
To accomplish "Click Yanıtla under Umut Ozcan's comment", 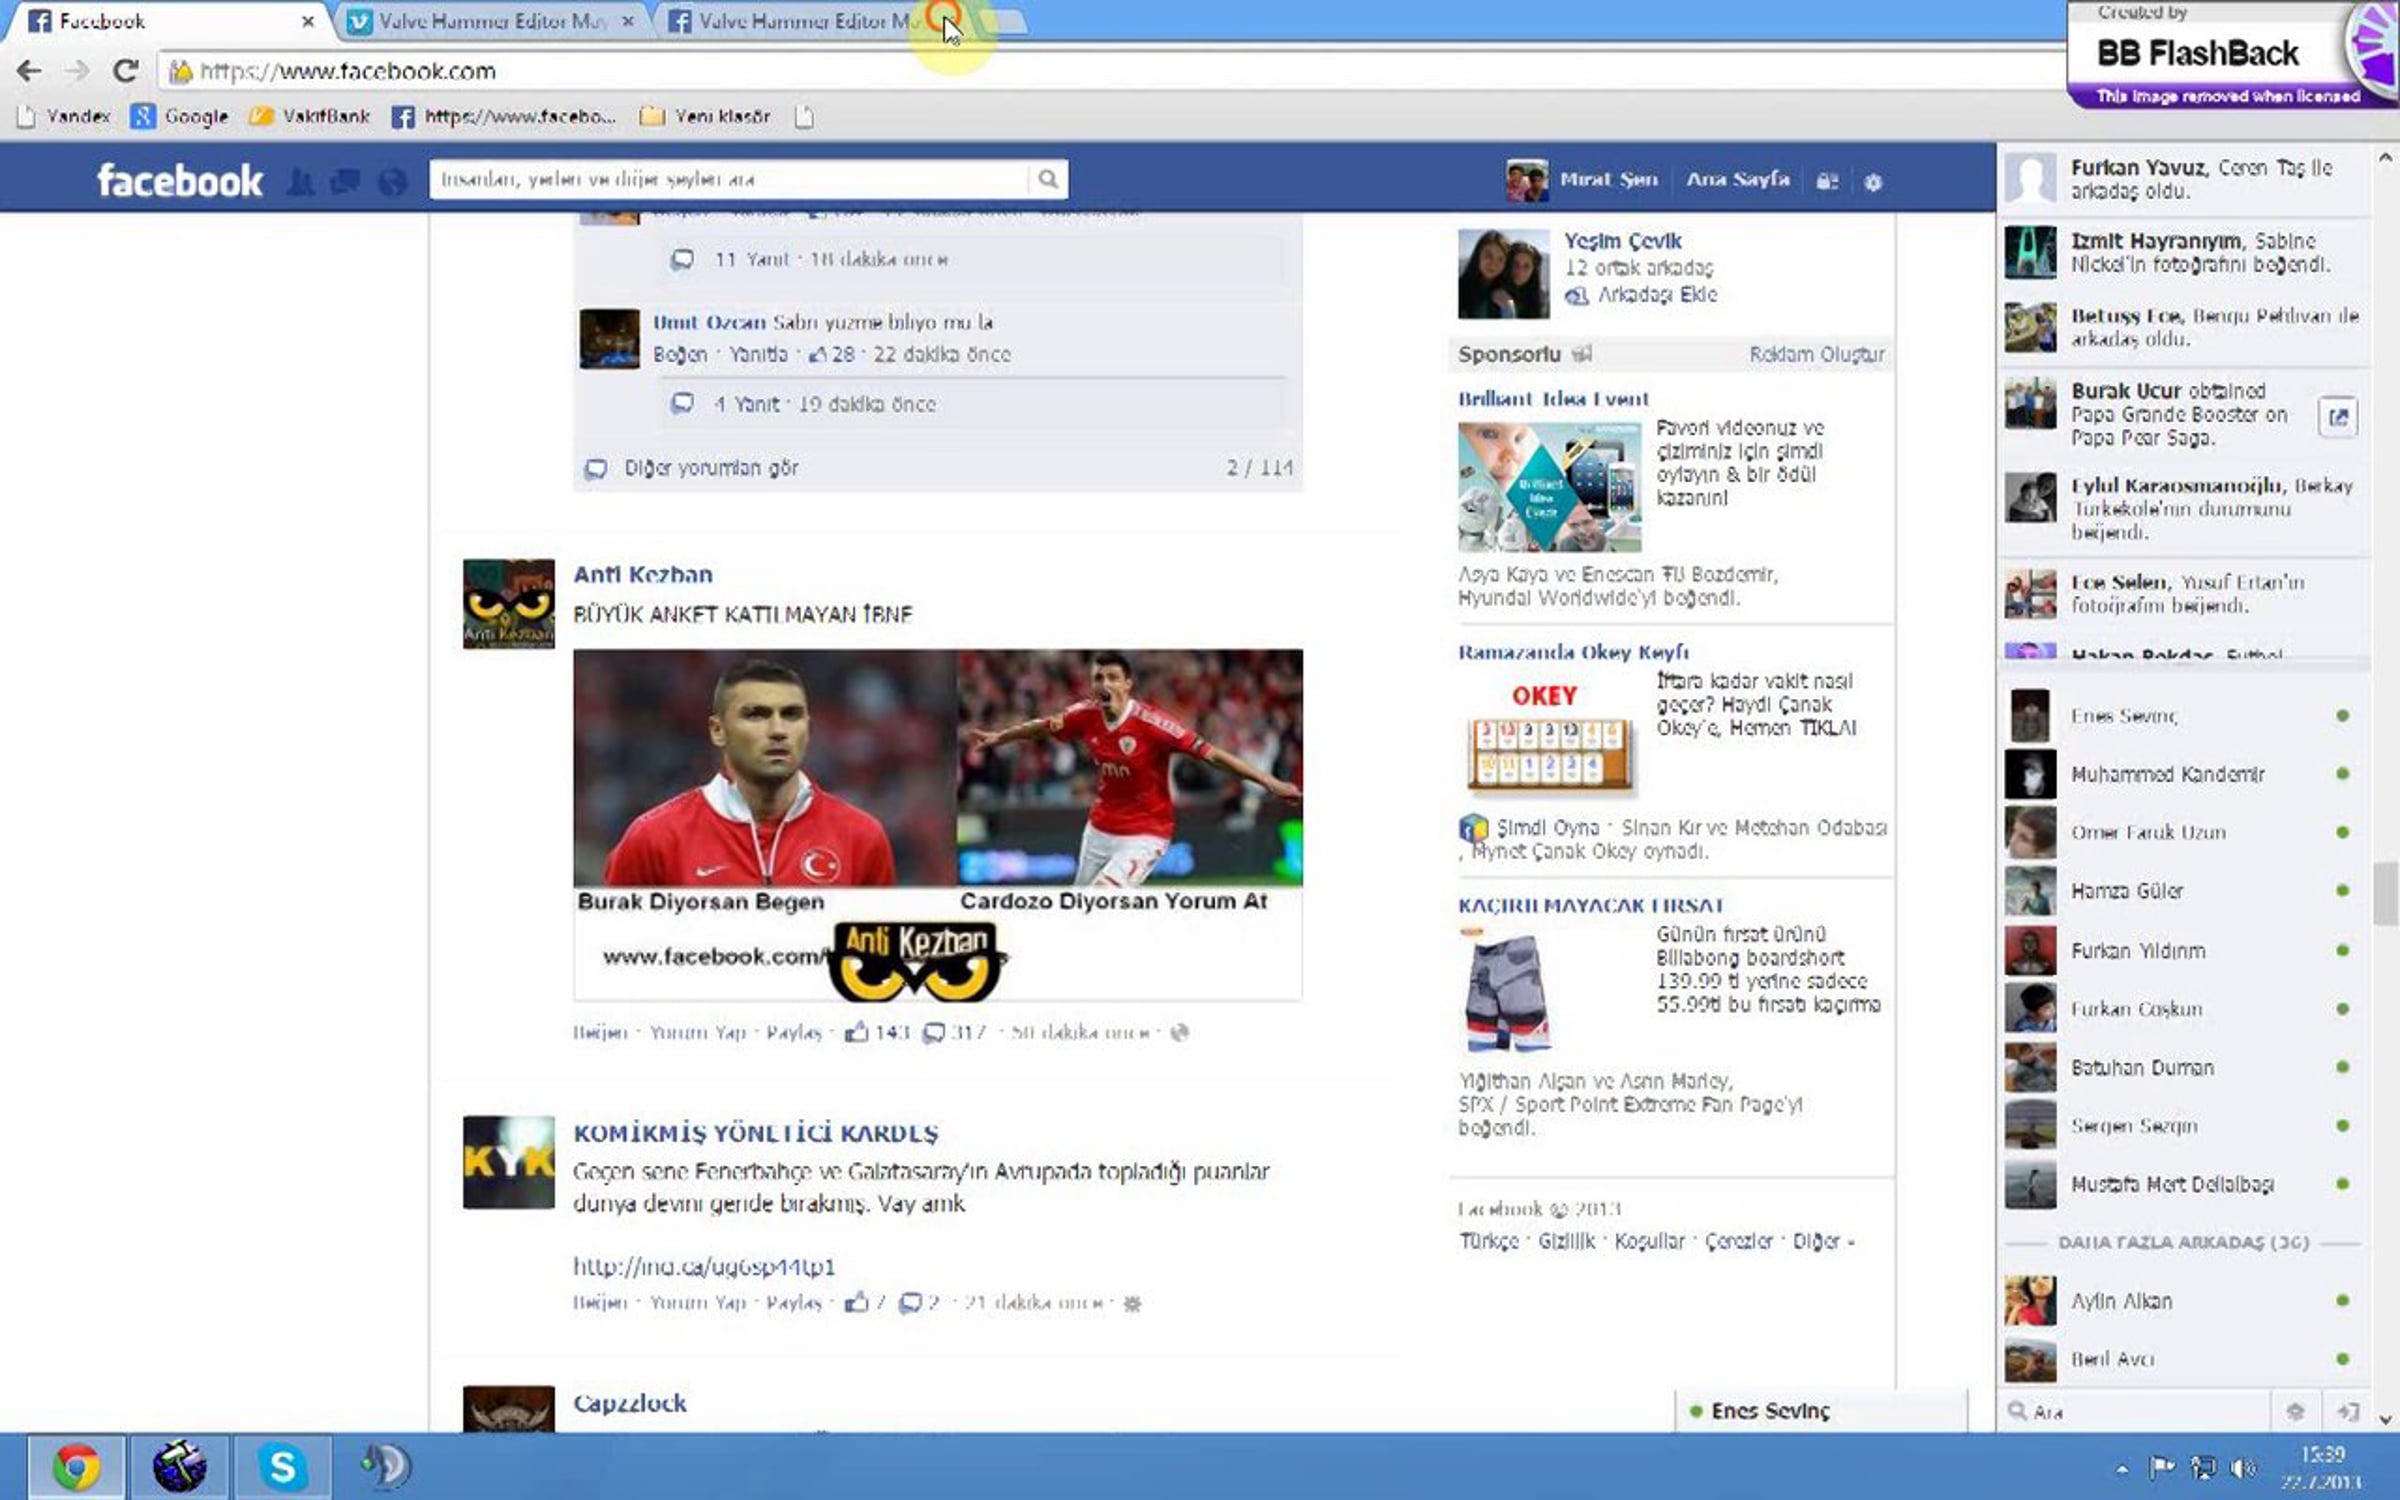I will [x=758, y=354].
